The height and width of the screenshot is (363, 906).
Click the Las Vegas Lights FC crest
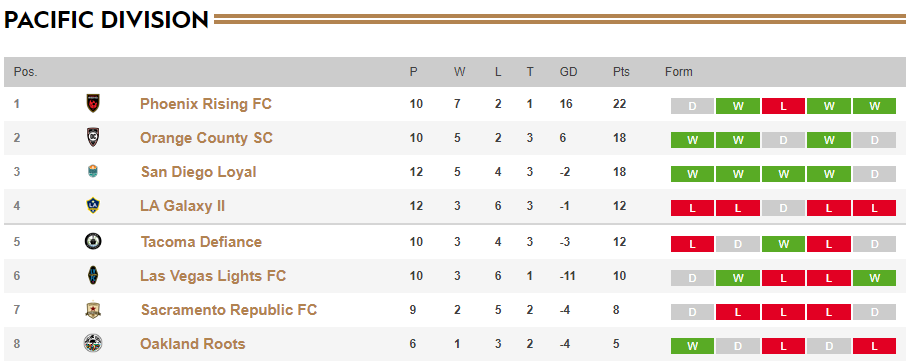(92, 275)
